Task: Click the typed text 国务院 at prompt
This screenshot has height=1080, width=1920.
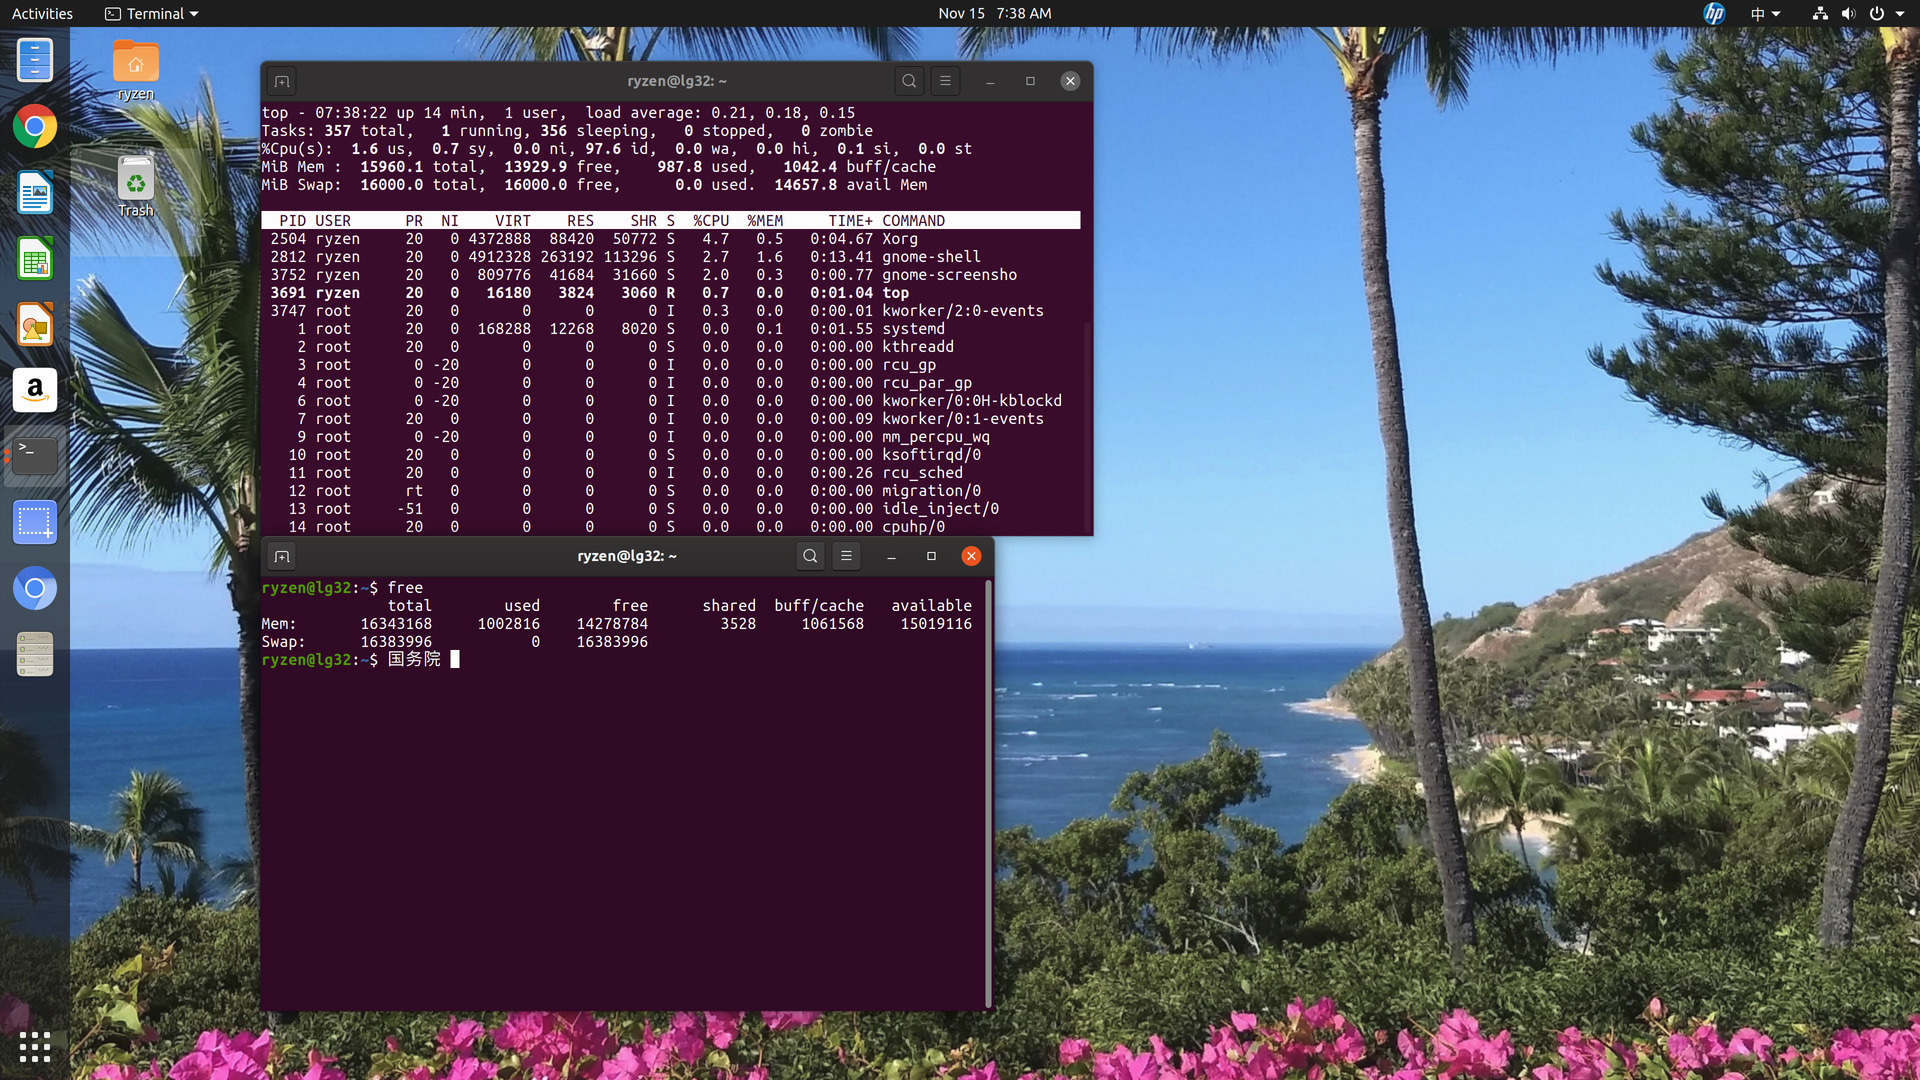Action: [414, 659]
